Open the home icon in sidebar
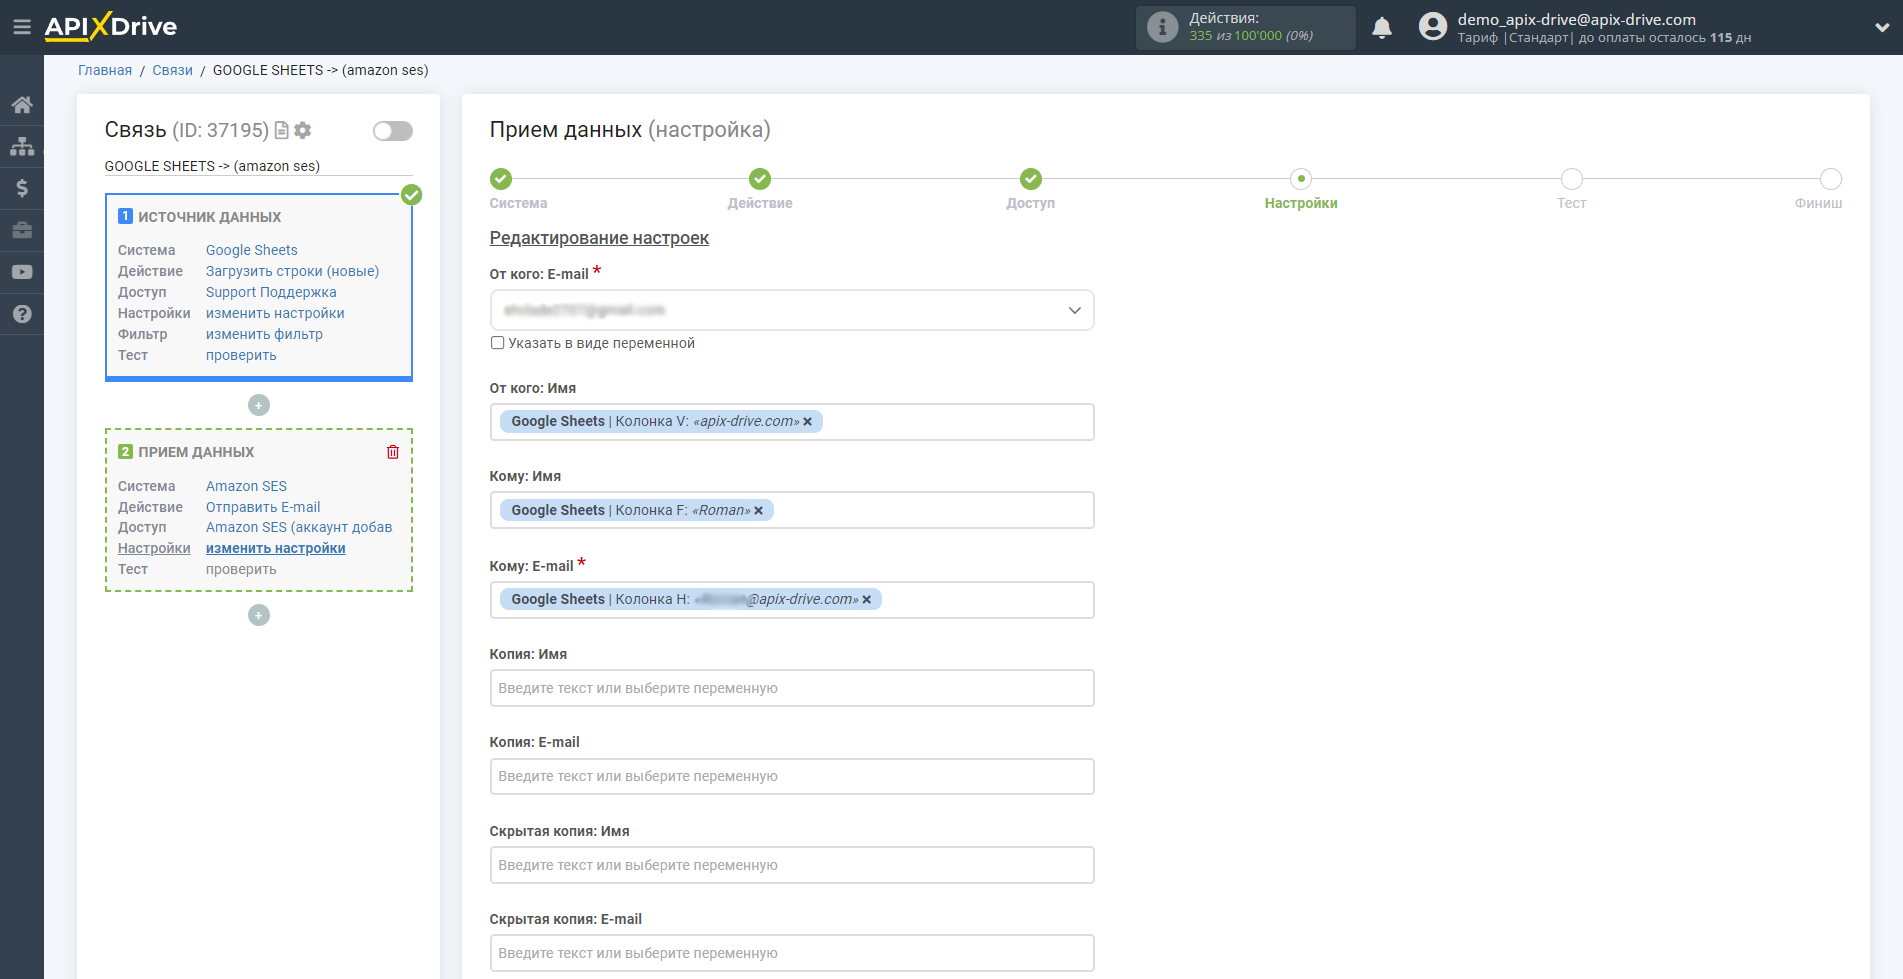Screen dimensions: 1903x979 point(22,105)
